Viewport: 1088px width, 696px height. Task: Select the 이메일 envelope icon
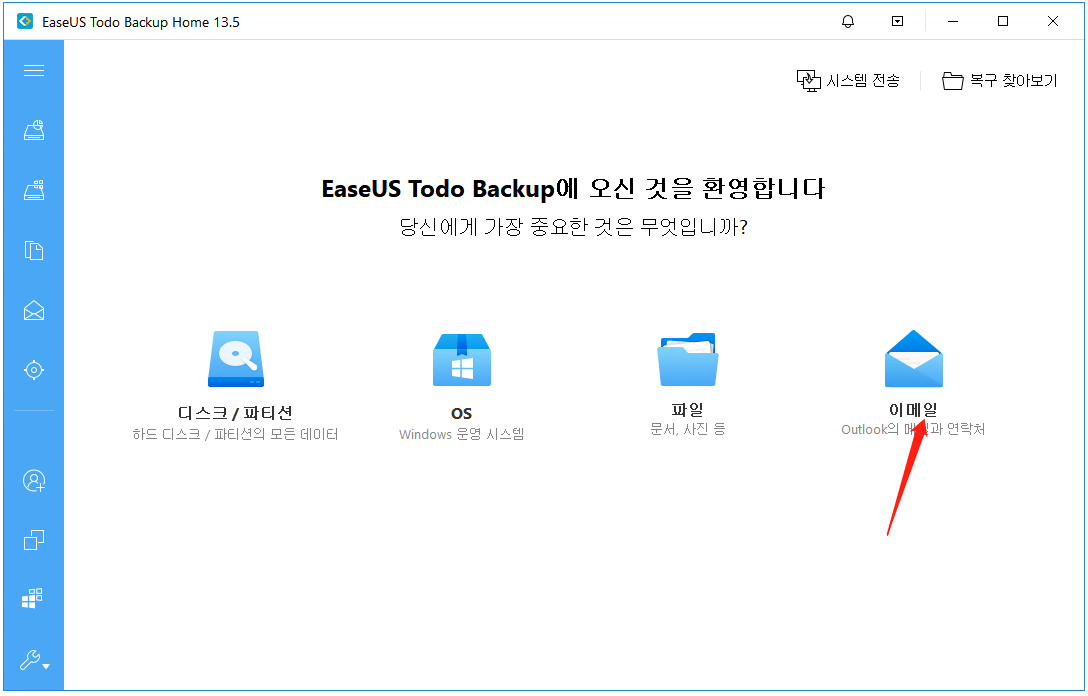click(x=913, y=358)
